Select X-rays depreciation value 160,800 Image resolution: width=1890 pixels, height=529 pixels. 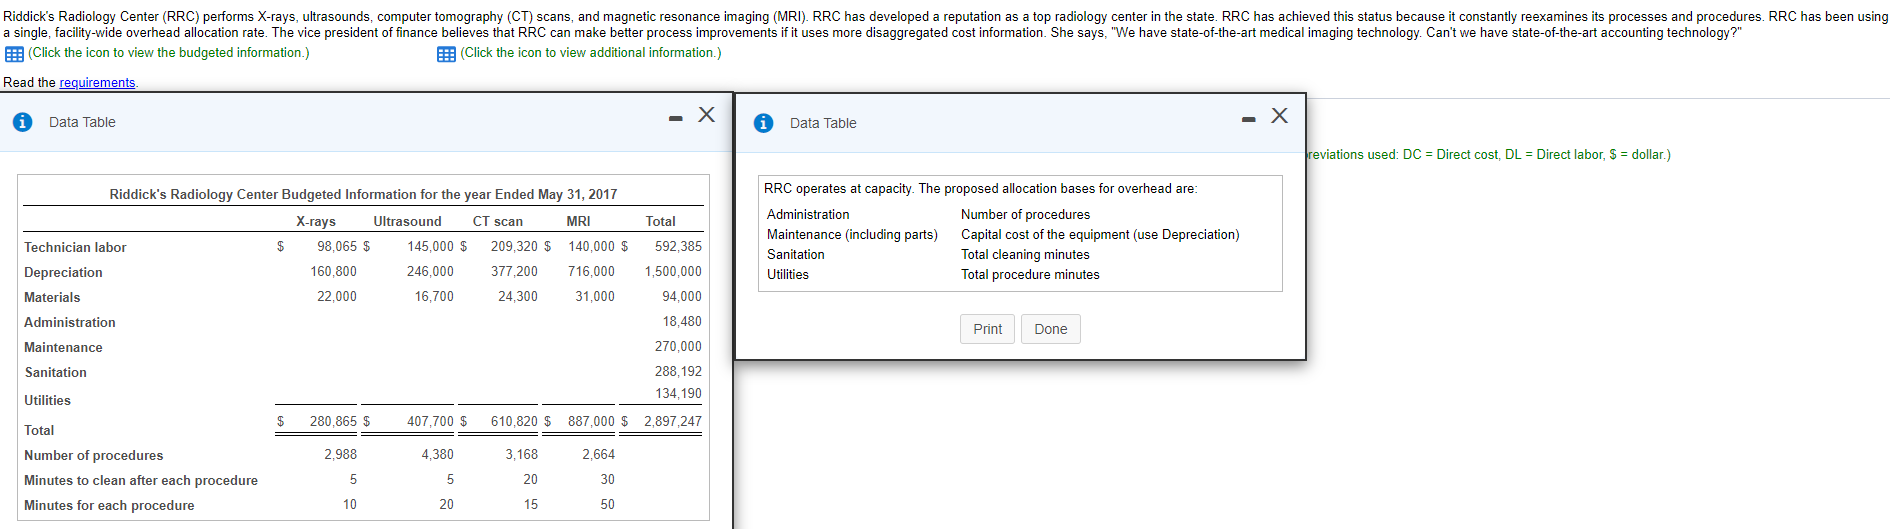[333, 271]
